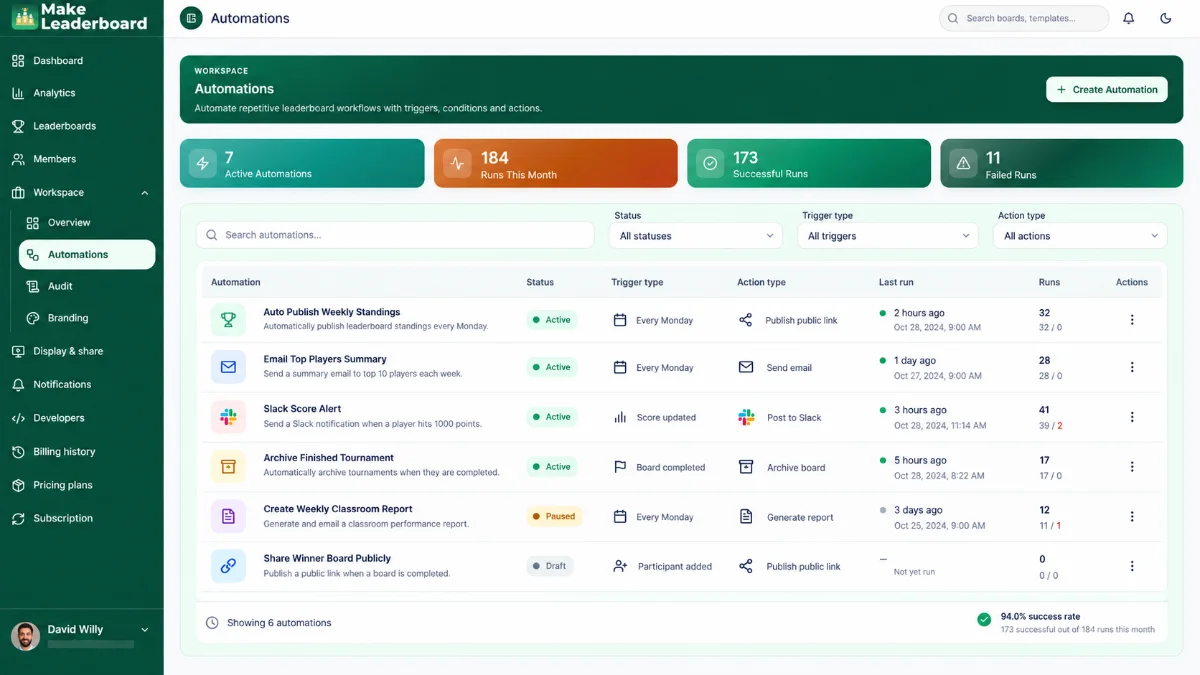The image size is (1200, 675).
Task: Click the Oct 25, 2024, 9:00 AM date
Action: (x=937, y=525)
